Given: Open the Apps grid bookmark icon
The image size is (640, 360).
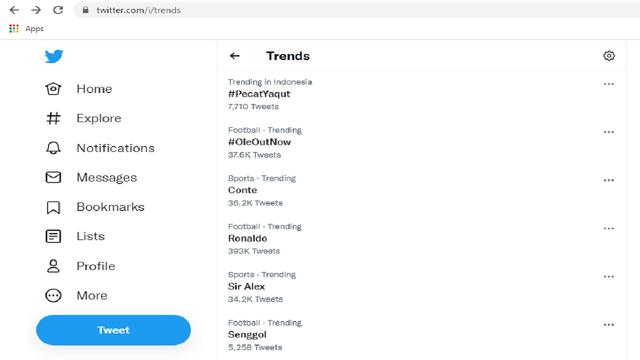Looking at the screenshot, I should pyautogui.click(x=14, y=28).
